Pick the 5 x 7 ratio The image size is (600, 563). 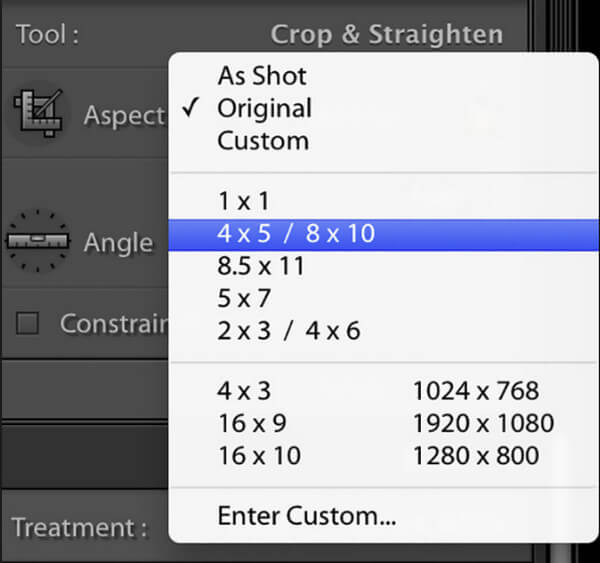pos(244,299)
